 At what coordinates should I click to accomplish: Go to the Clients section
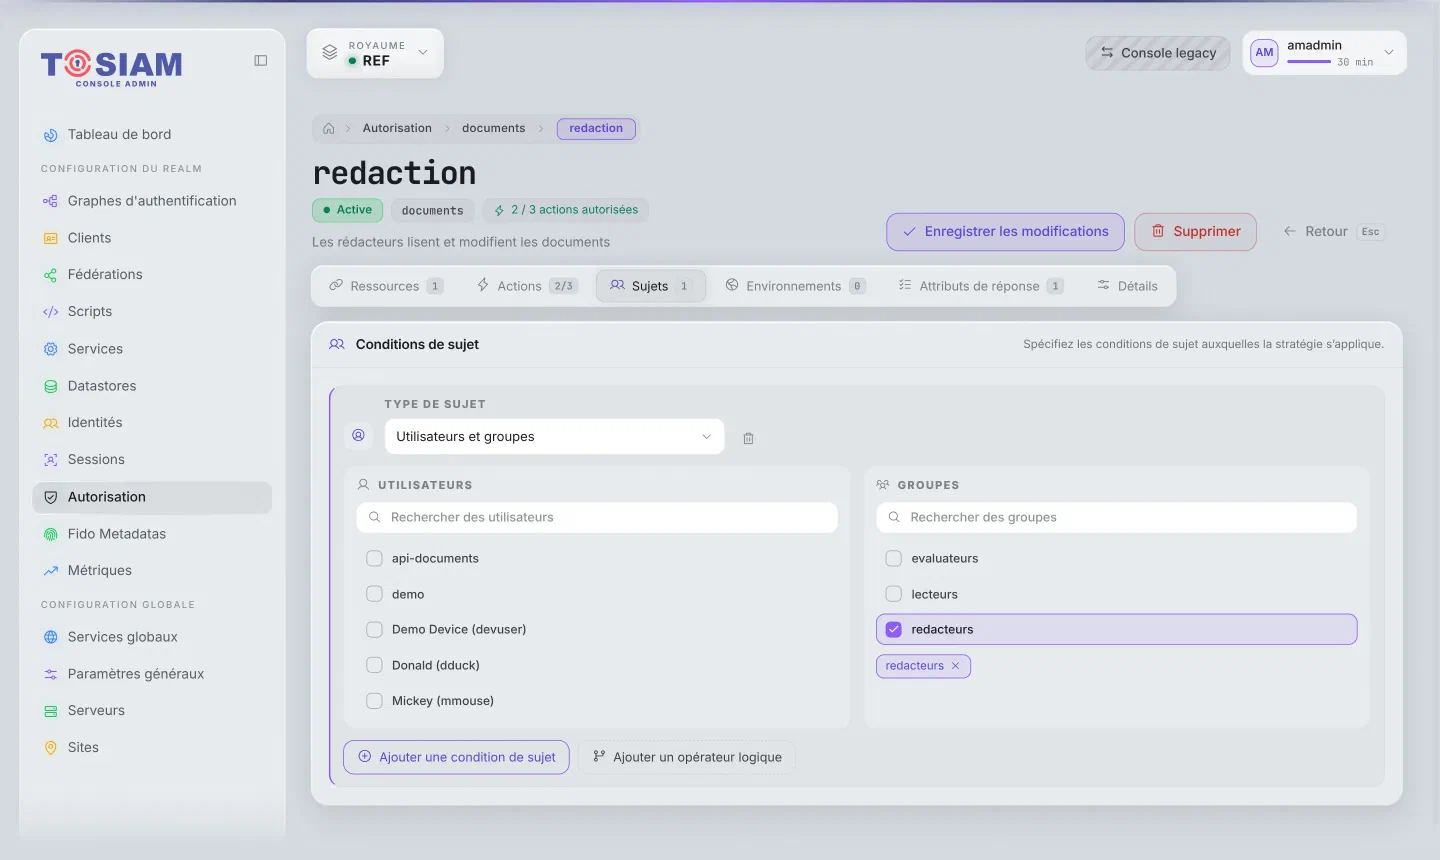click(152, 238)
